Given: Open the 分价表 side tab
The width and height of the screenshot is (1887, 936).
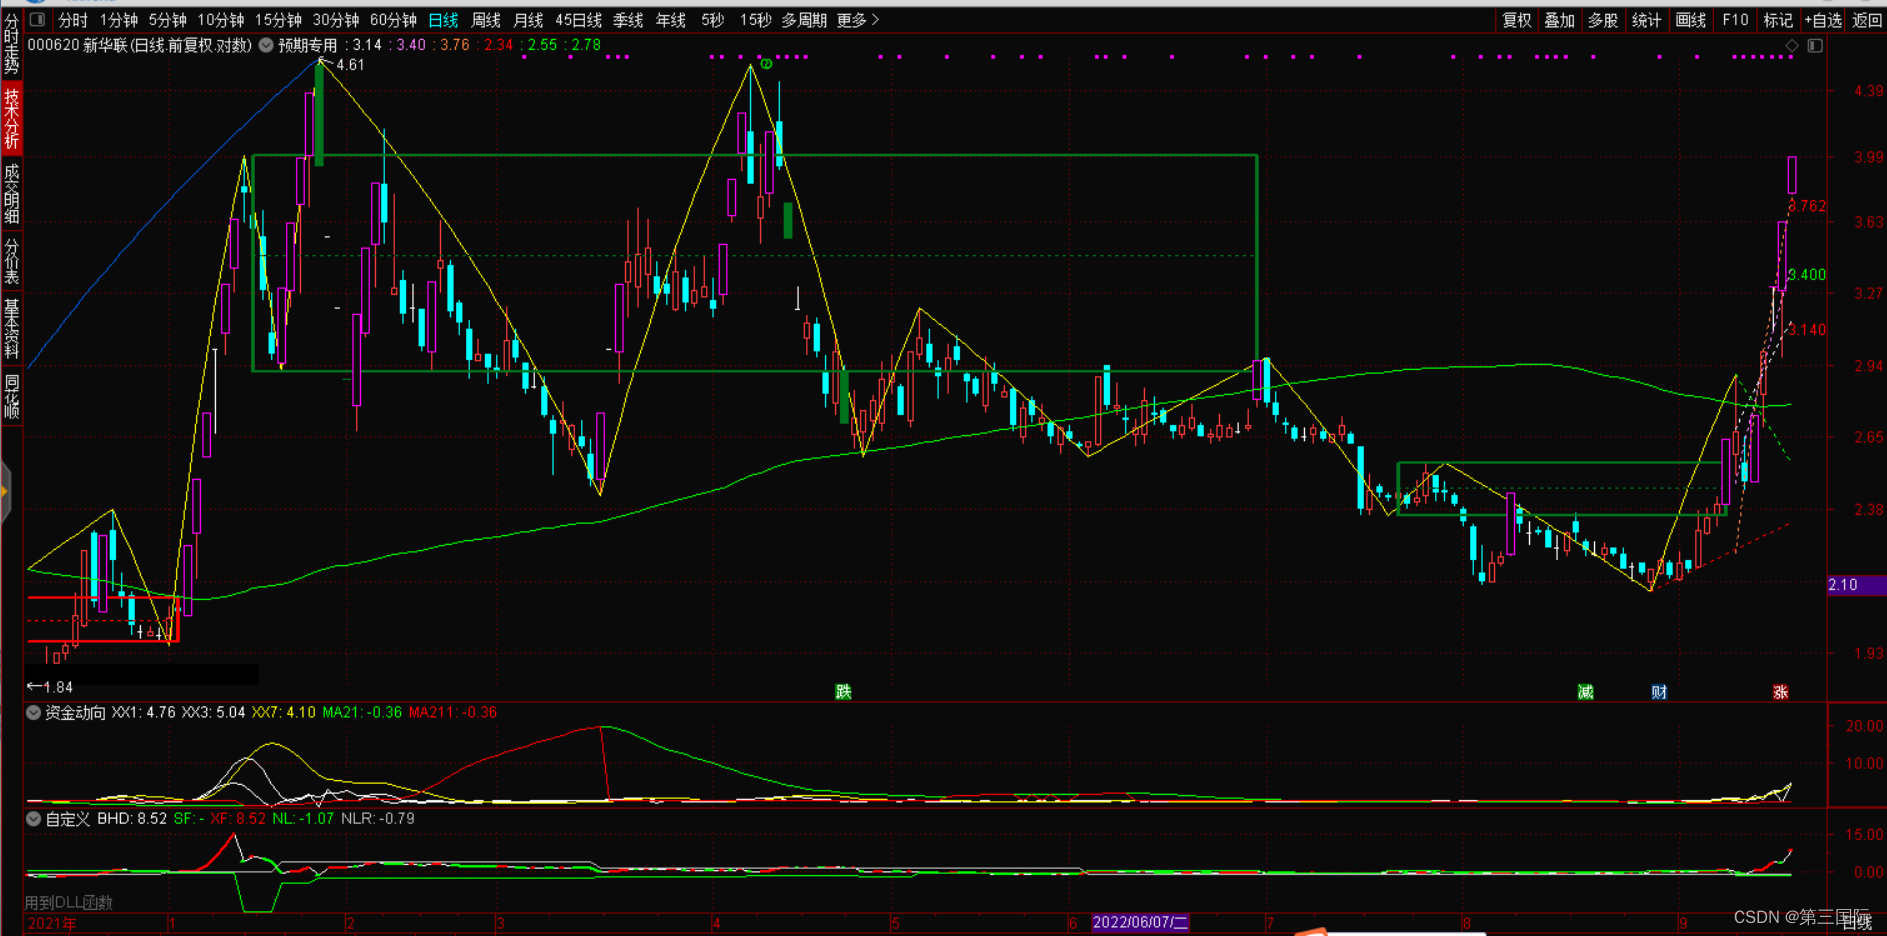Looking at the screenshot, I should (11, 261).
